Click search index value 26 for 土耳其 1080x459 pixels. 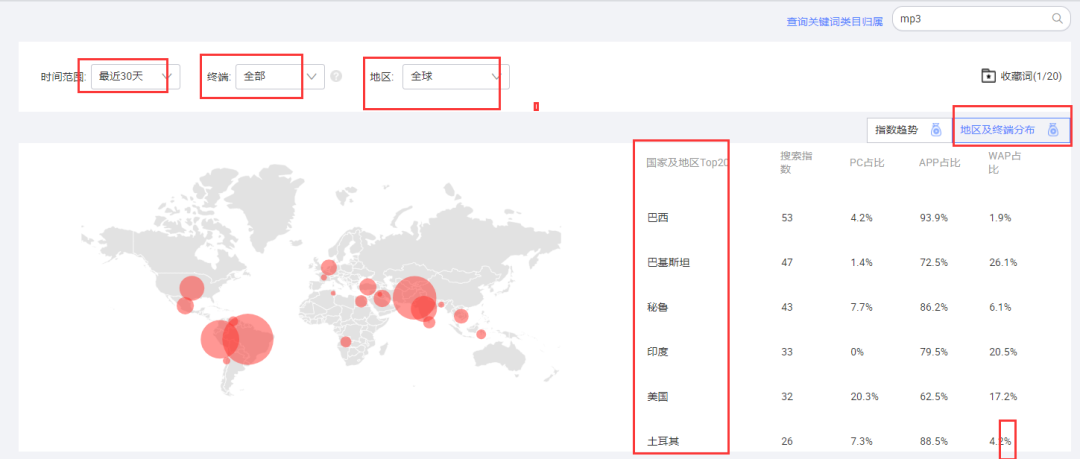click(787, 441)
